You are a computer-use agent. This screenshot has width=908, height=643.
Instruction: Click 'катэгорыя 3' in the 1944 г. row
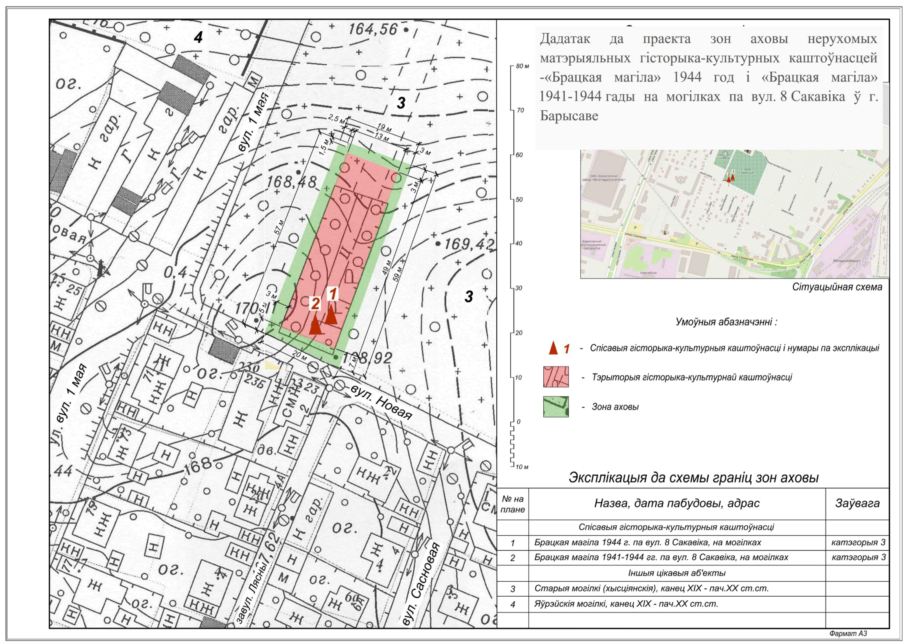tap(859, 542)
